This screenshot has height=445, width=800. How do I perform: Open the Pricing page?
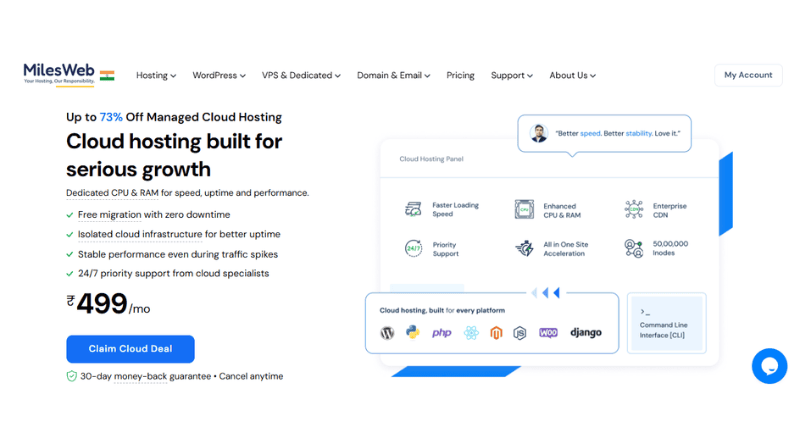(x=460, y=76)
